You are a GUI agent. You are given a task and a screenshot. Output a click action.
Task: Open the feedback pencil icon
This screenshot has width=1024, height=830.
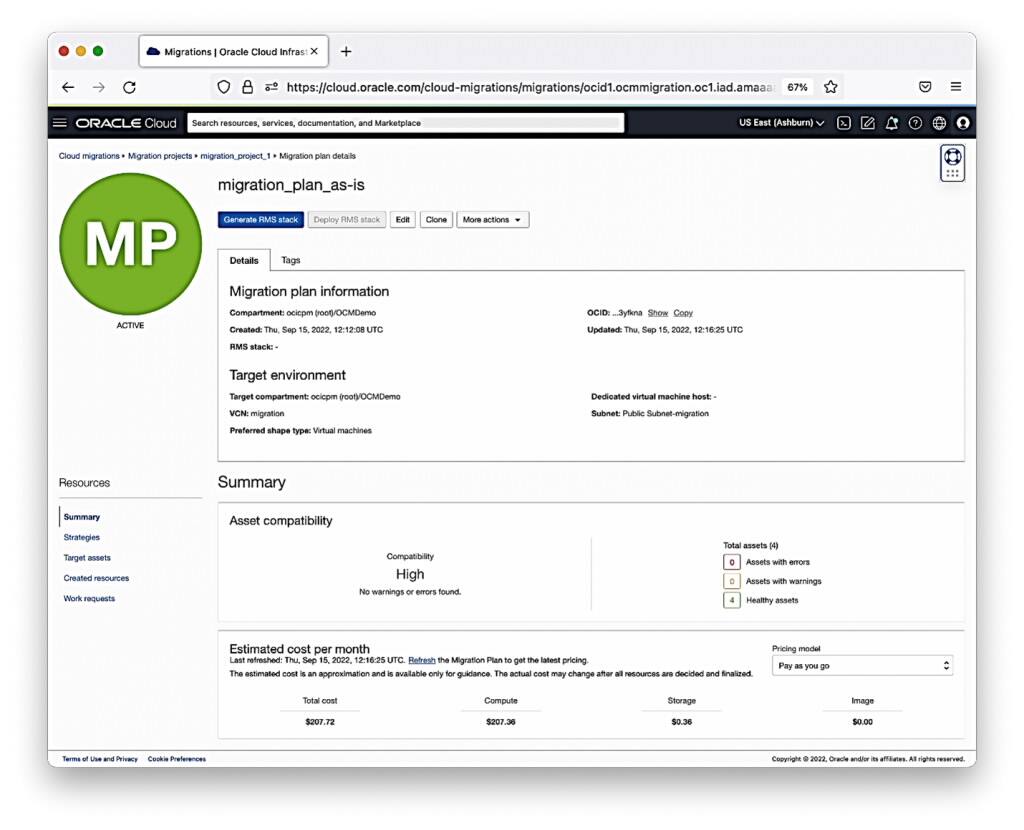pyautogui.click(x=867, y=122)
